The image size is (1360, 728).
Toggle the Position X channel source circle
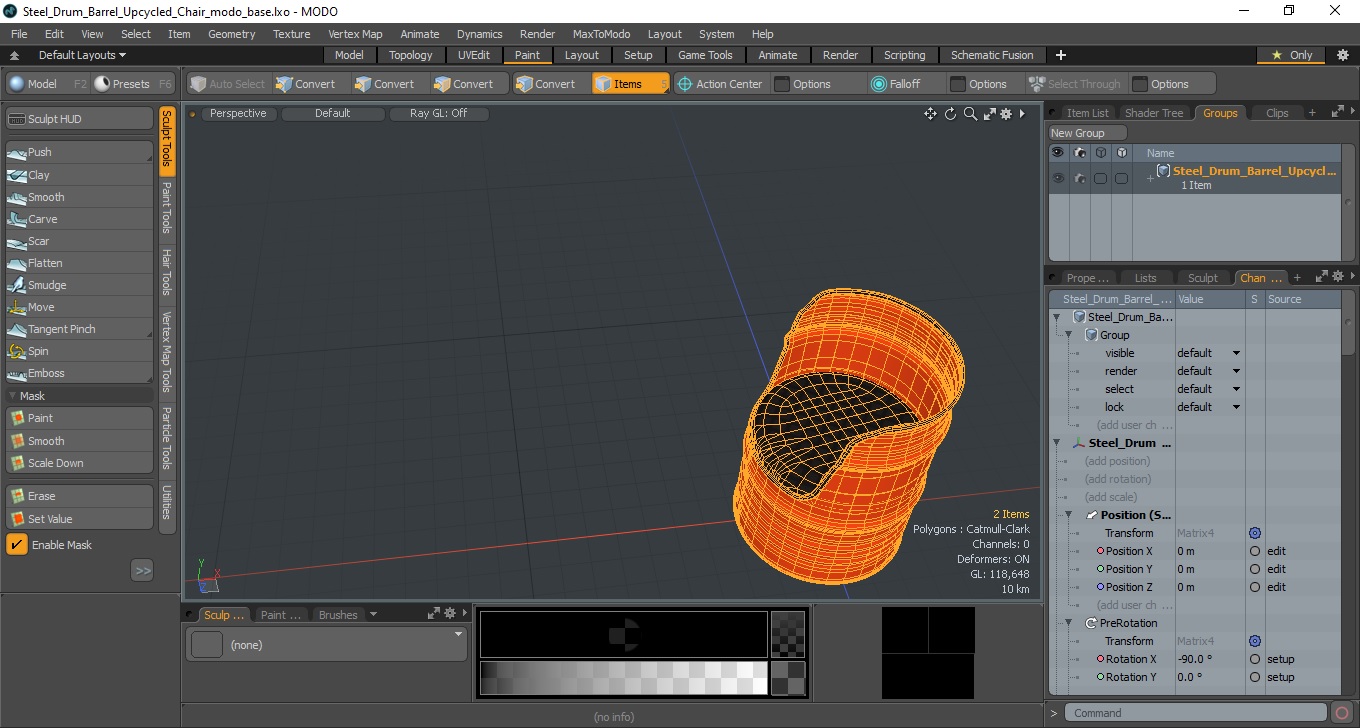coord(1255,551)
